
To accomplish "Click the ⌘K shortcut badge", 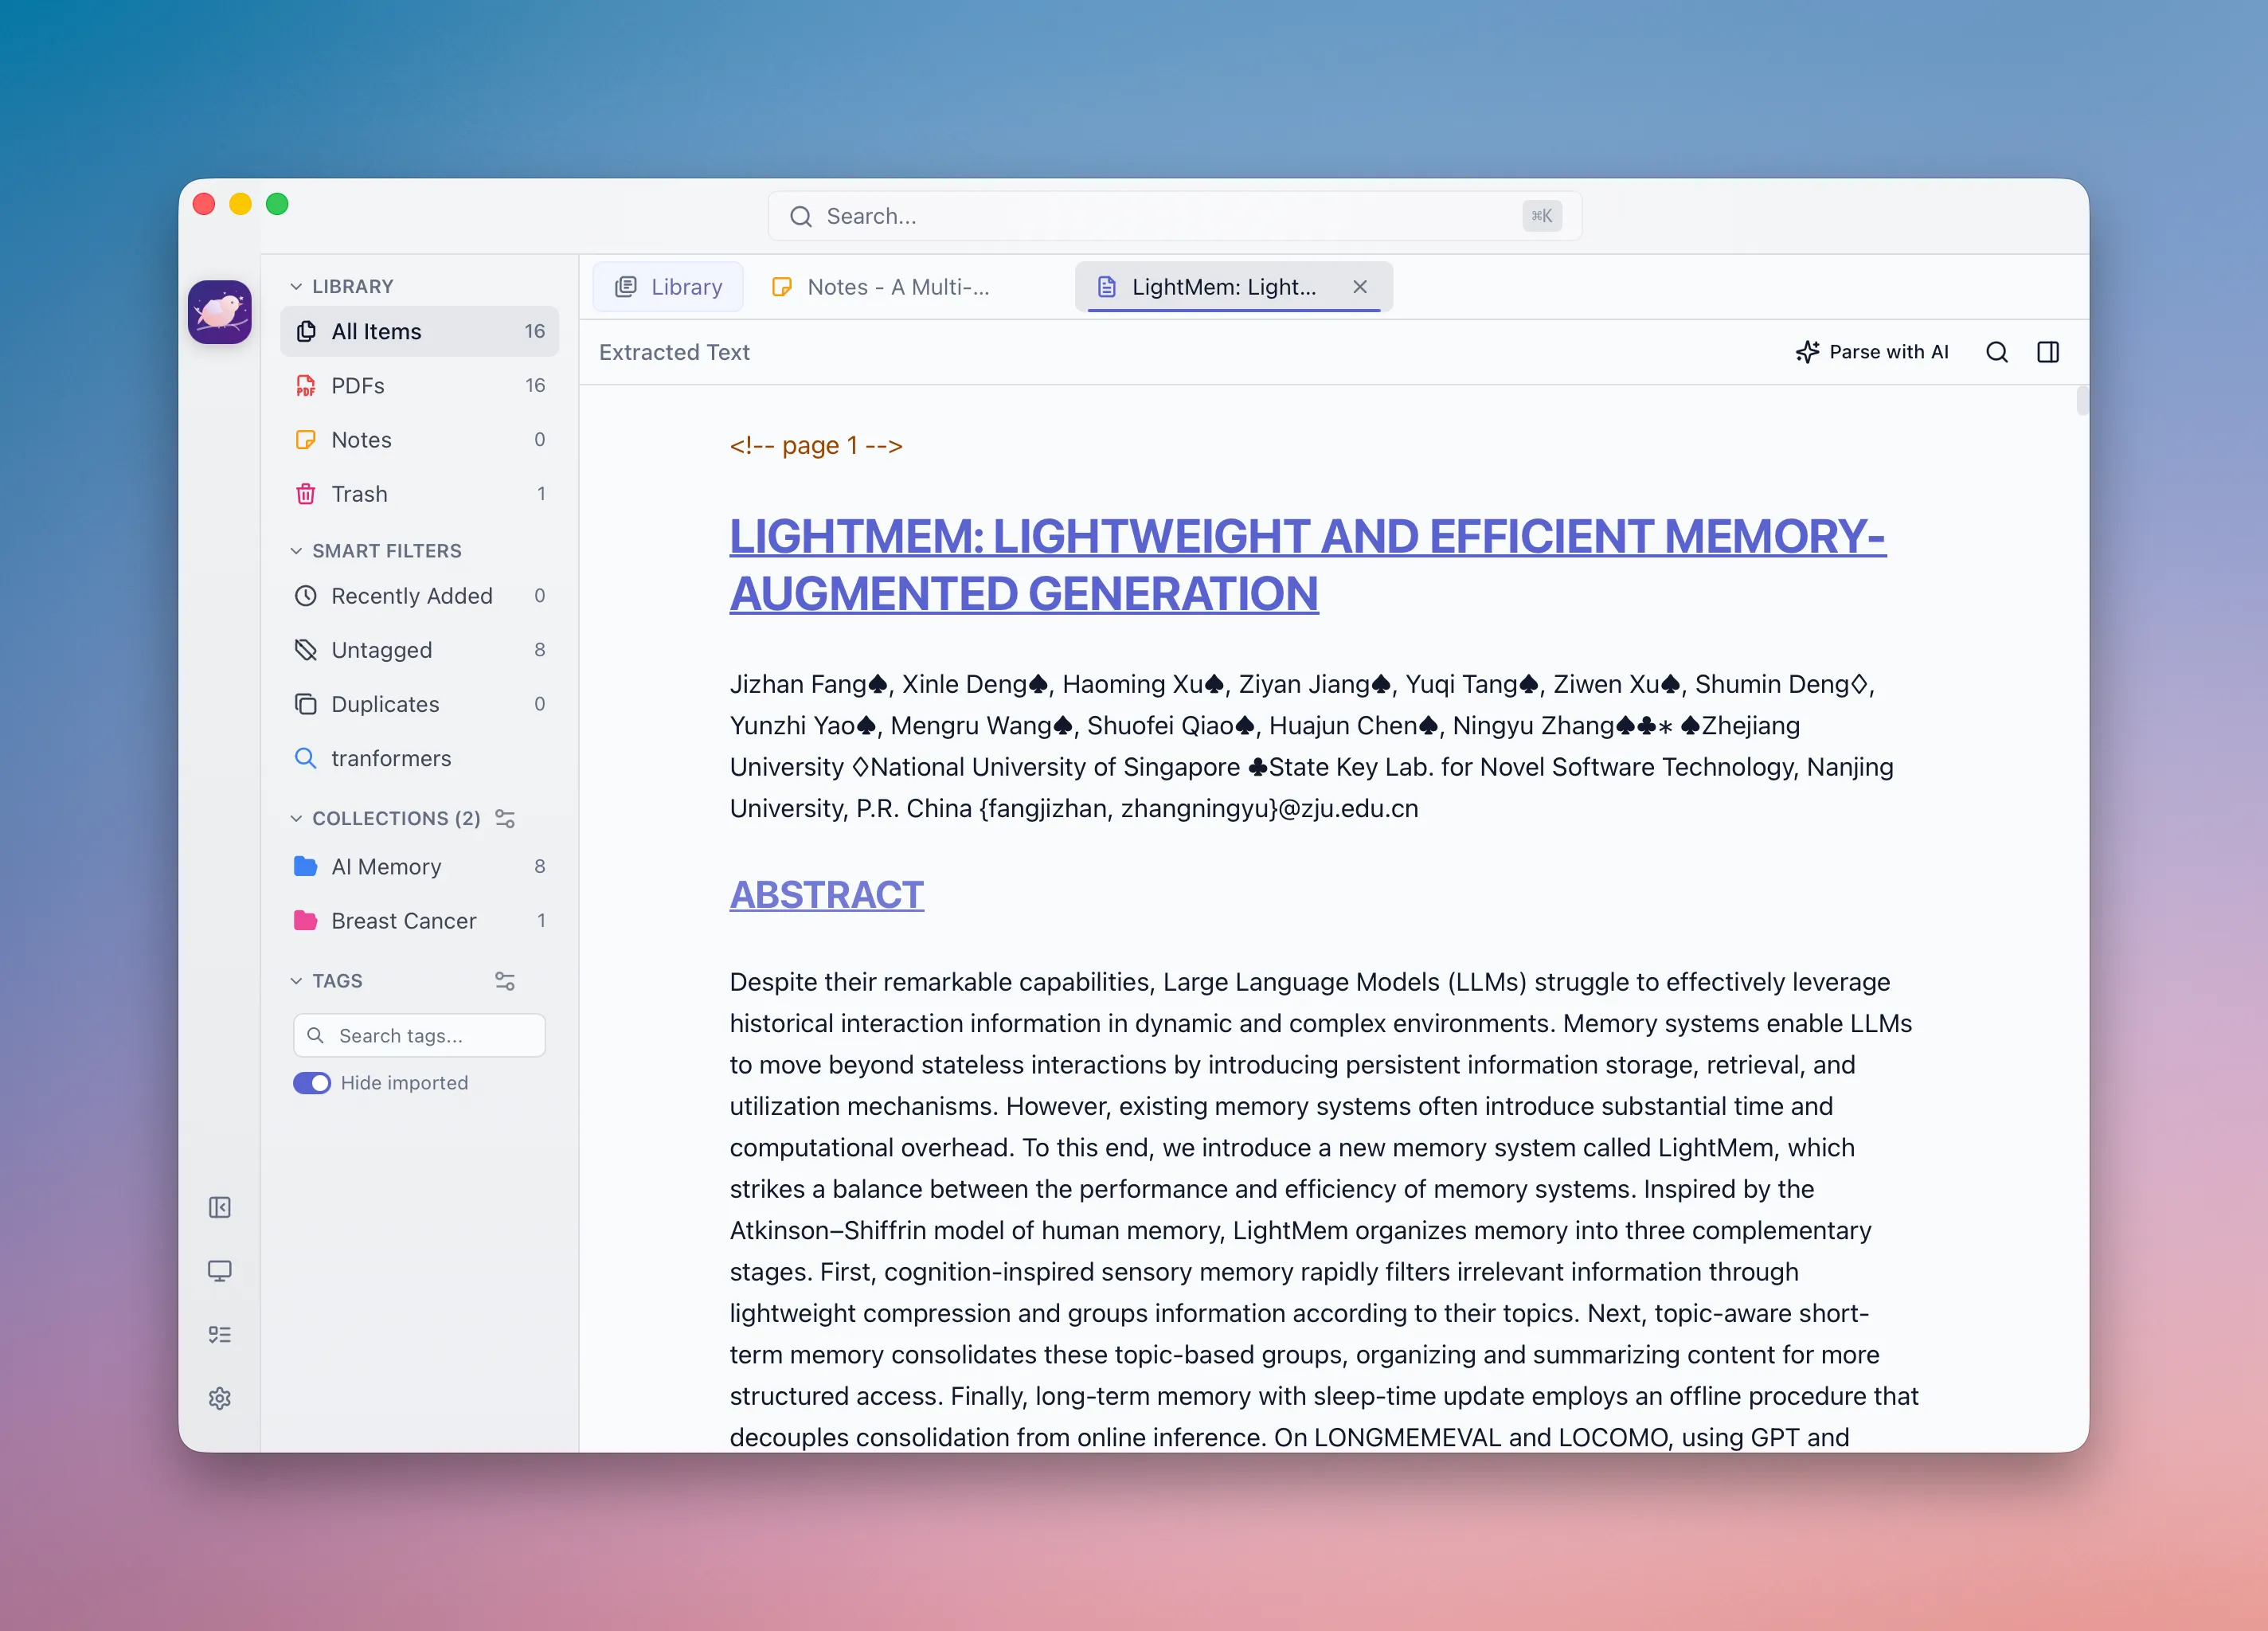I will pyautogui.click(x=1542, y=216).
